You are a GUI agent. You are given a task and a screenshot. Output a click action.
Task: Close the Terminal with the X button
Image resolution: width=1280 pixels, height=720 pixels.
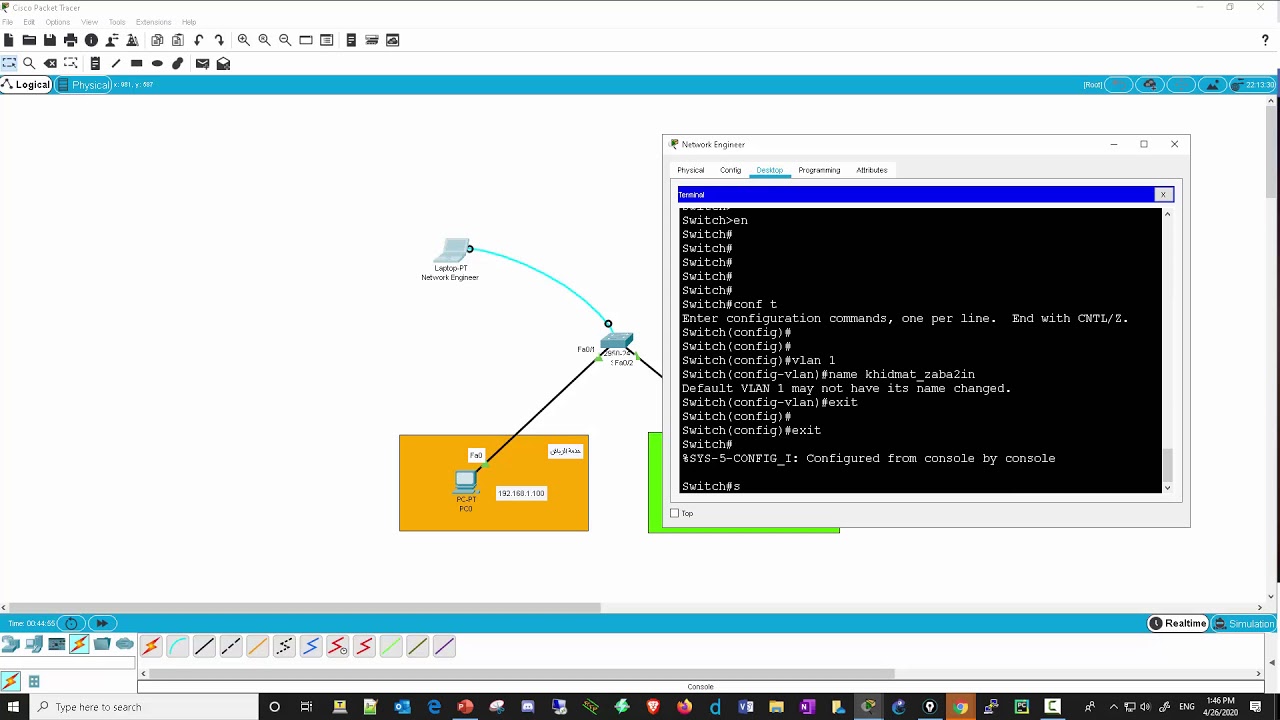click(x=1163, y=195)
